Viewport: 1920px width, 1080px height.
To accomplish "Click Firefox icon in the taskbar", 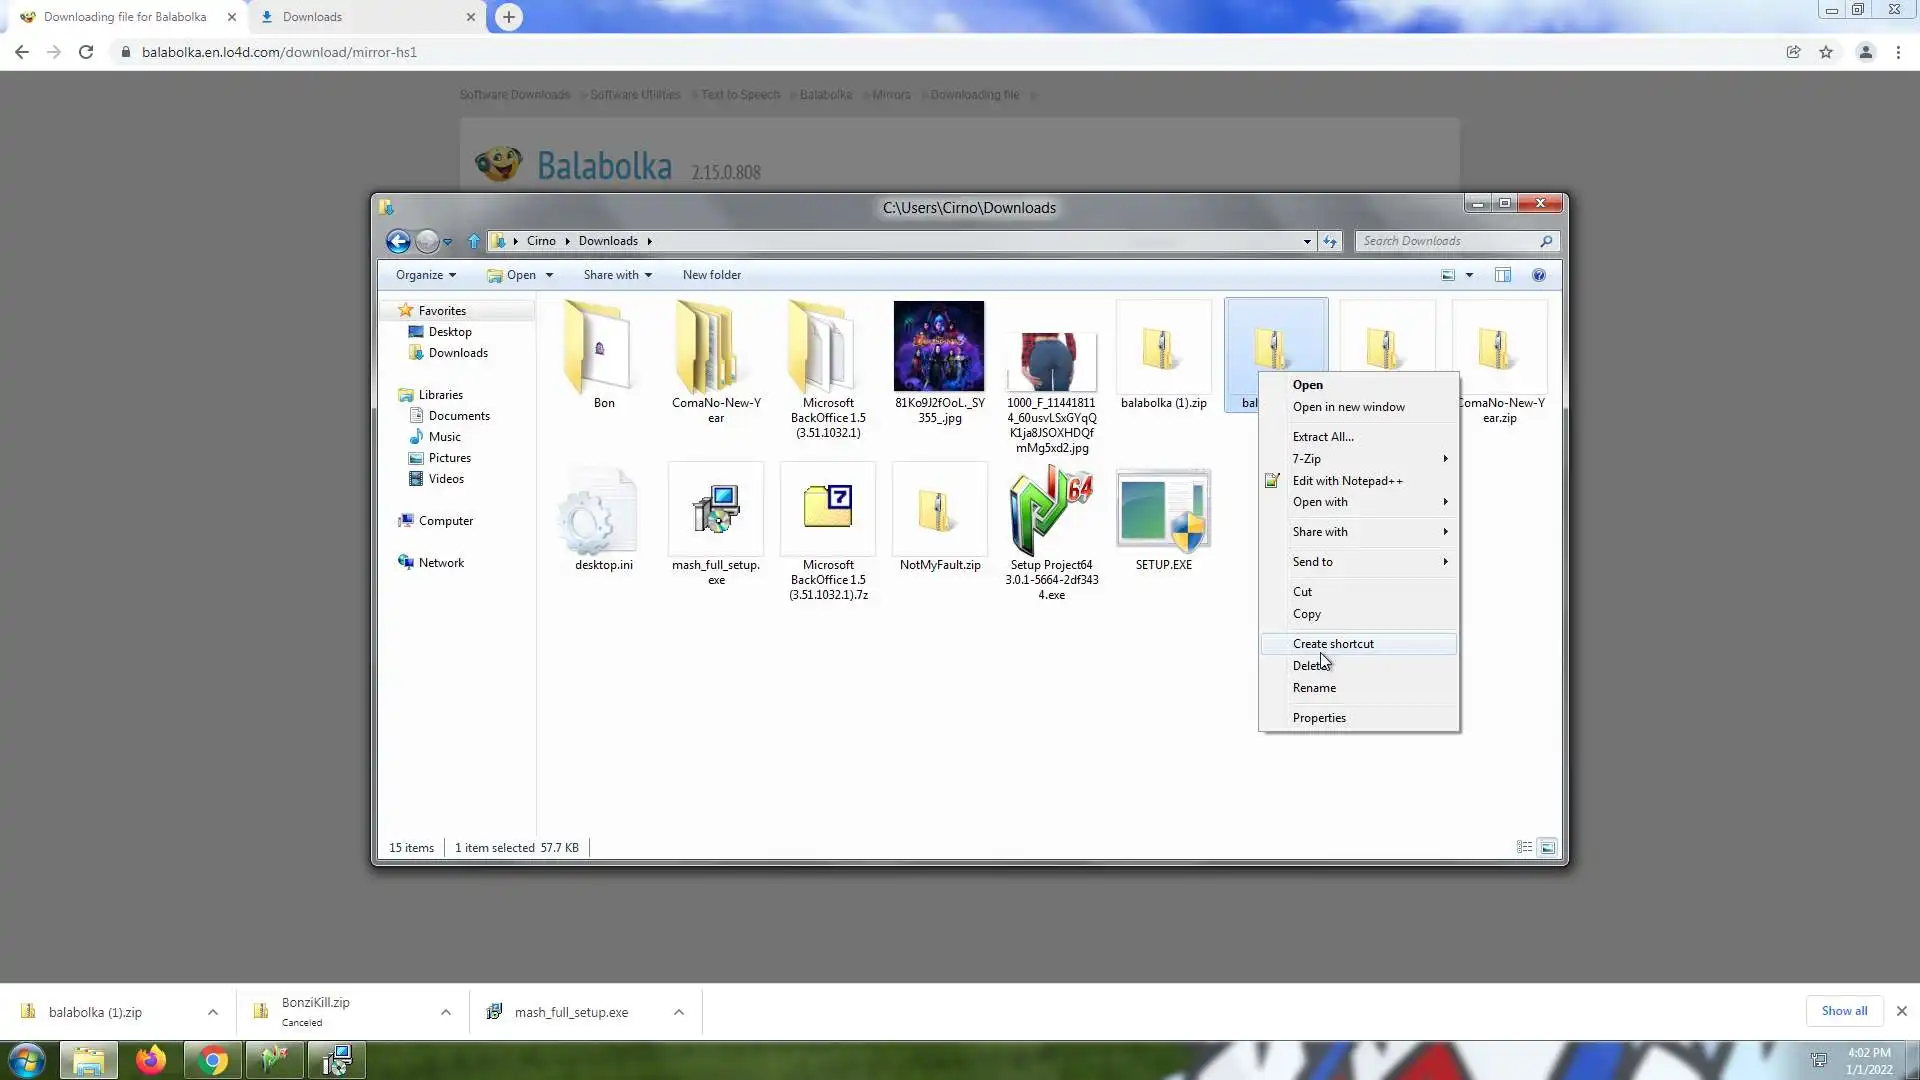I will 151,1060.
